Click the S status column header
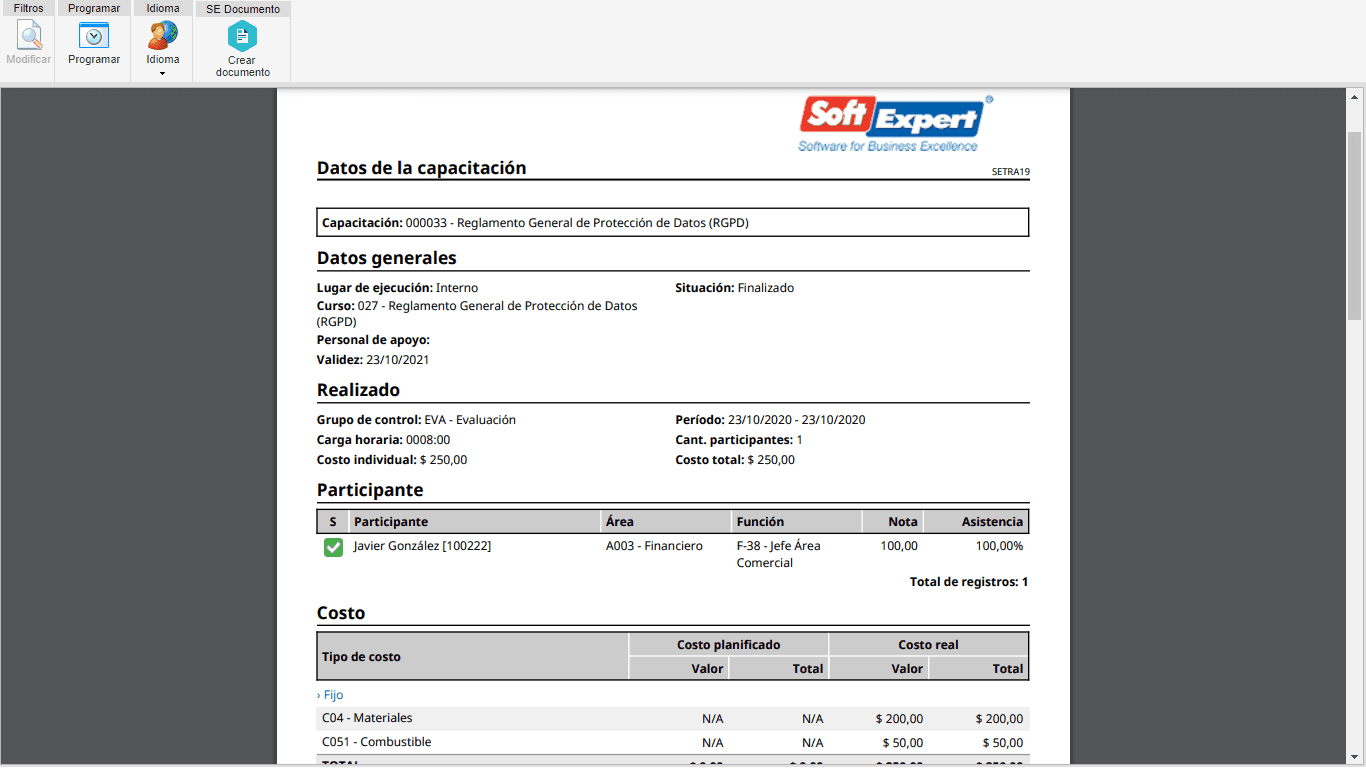The image size is (1366, 768). tap(333, 522)
